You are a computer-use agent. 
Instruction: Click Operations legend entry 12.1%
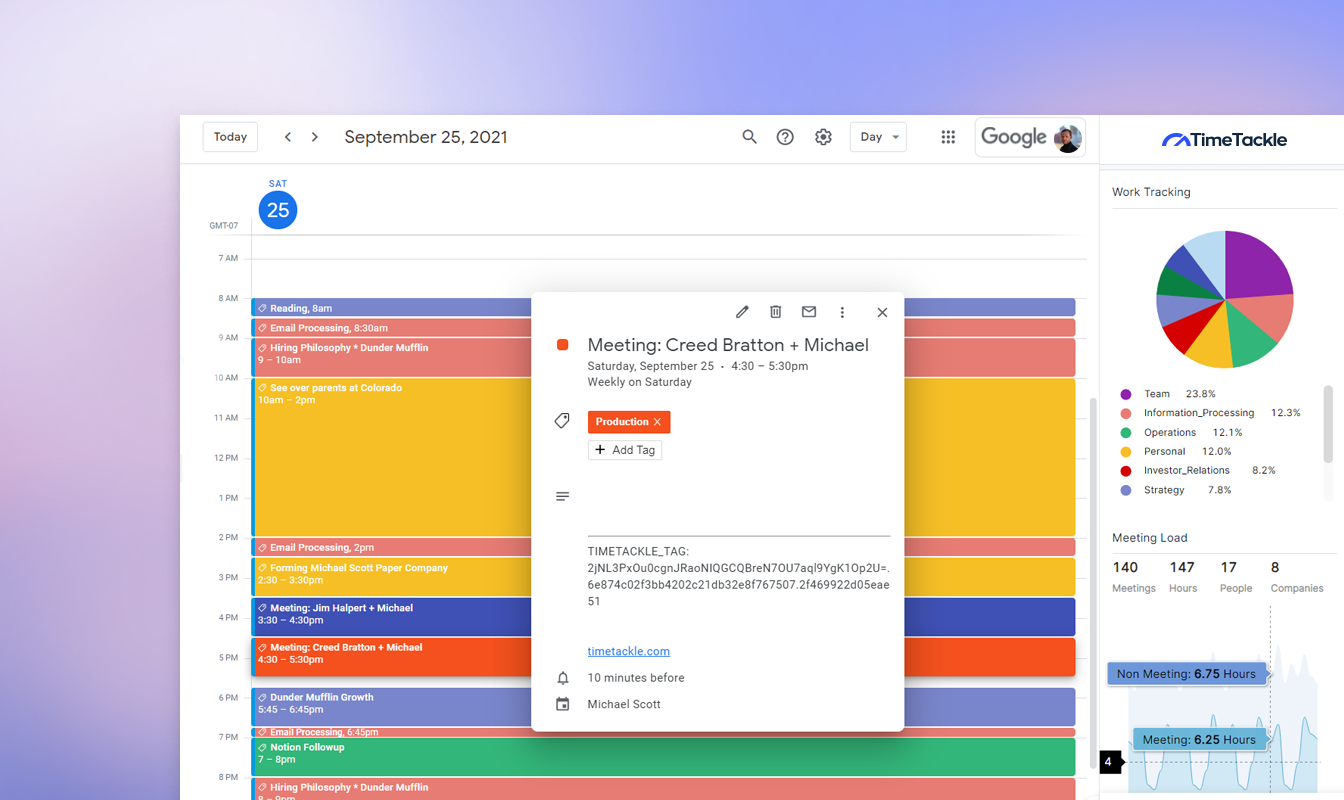point(1181,432)
